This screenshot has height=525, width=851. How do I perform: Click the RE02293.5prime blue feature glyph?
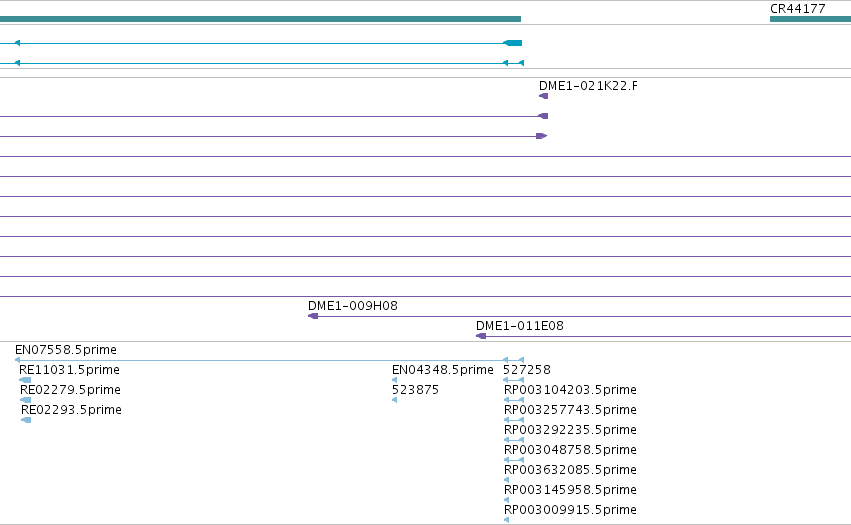[26, 420]
